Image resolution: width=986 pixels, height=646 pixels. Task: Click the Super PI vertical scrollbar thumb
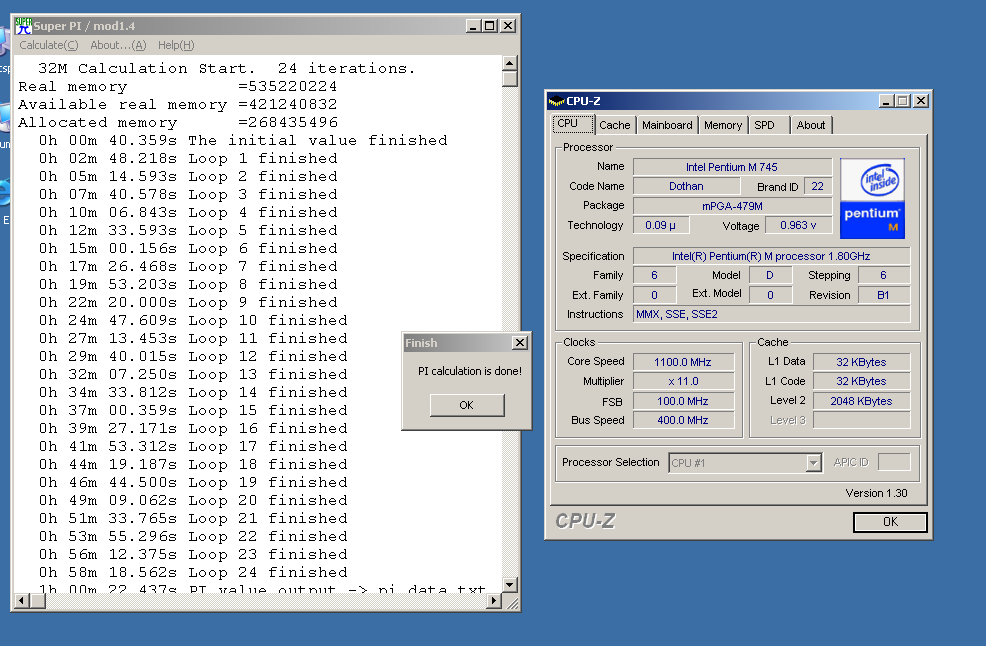(510, 79)
